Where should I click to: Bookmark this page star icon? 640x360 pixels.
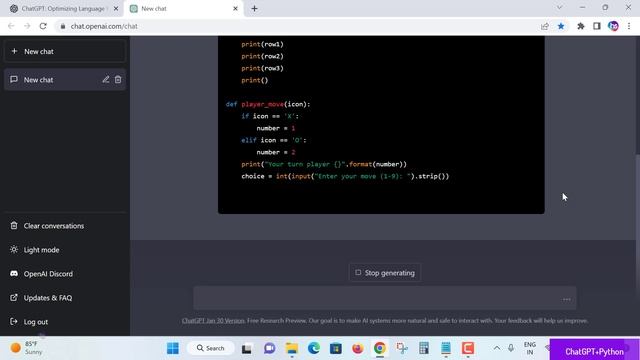pos(561,26)
